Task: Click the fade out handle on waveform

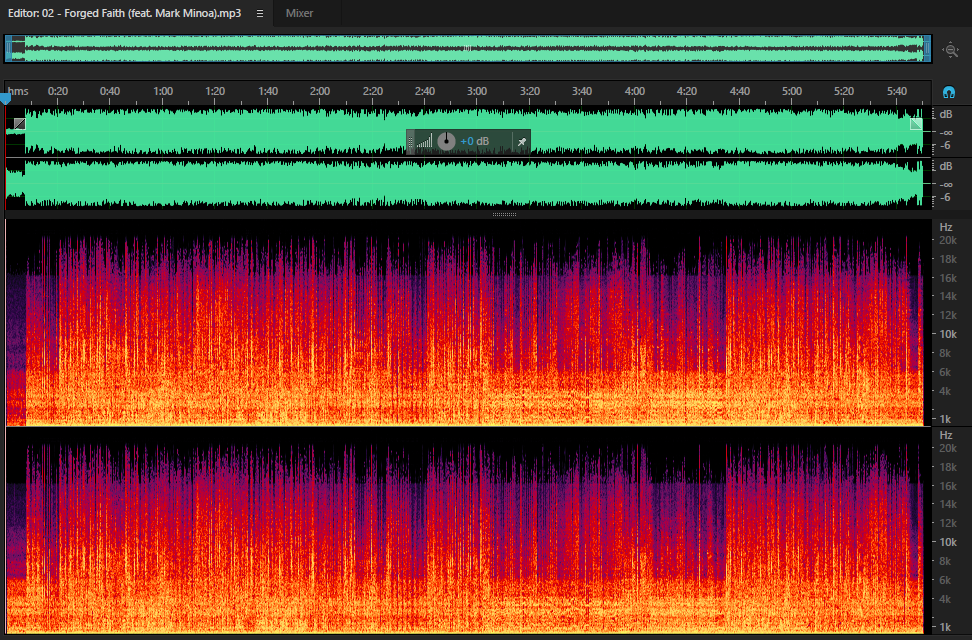Action: click(x=916, y=124)
